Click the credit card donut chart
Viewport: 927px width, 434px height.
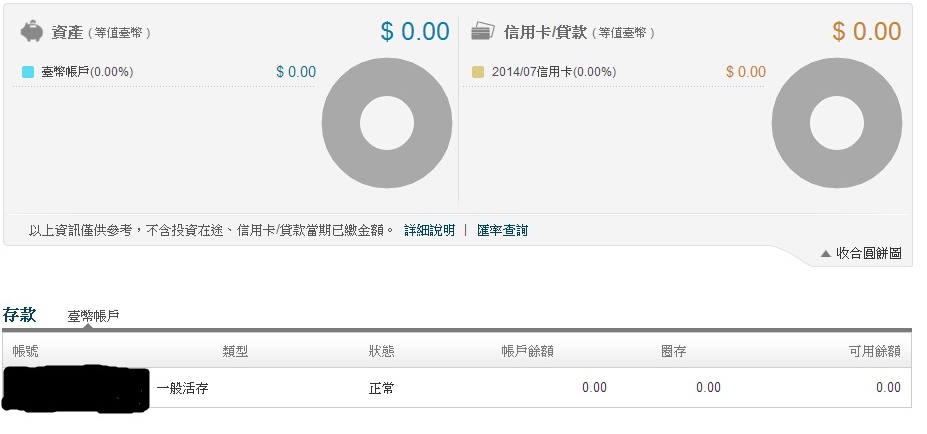(837, 123)
